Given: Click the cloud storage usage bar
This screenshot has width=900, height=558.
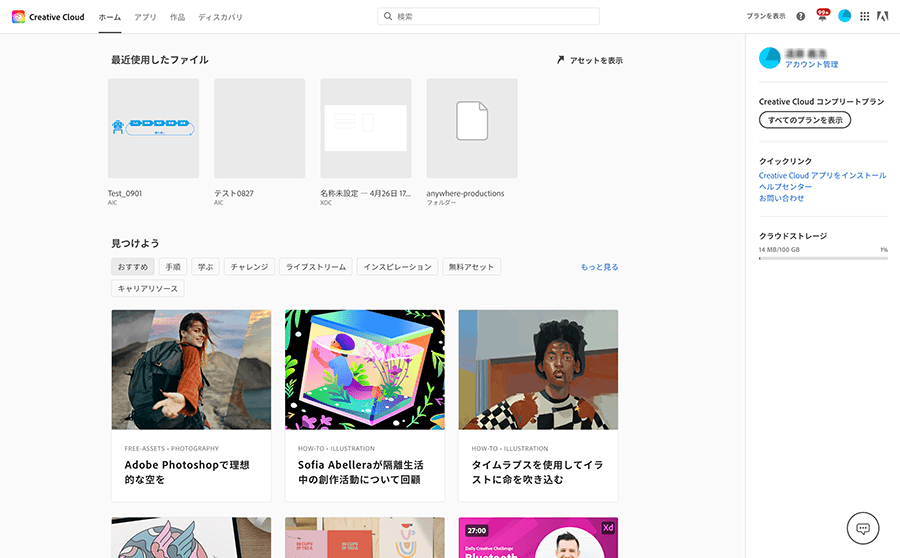Looking at the screenshot, I should tap(823, 258).
